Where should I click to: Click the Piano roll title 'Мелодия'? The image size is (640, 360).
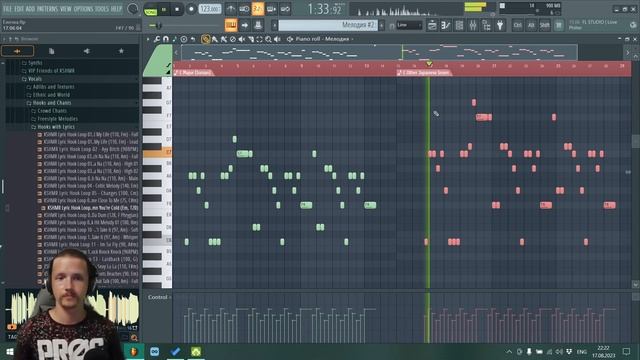(336, 39)
